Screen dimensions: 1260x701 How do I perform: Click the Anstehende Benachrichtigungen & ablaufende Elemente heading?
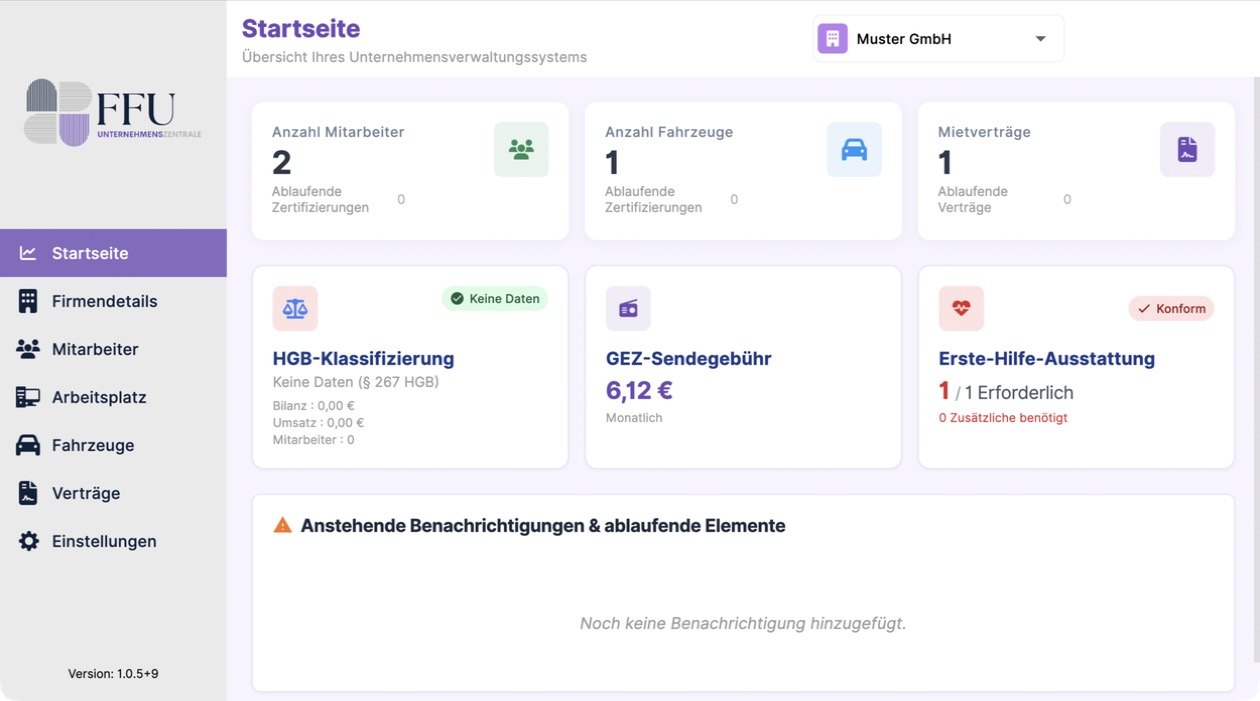click(543, 525)
